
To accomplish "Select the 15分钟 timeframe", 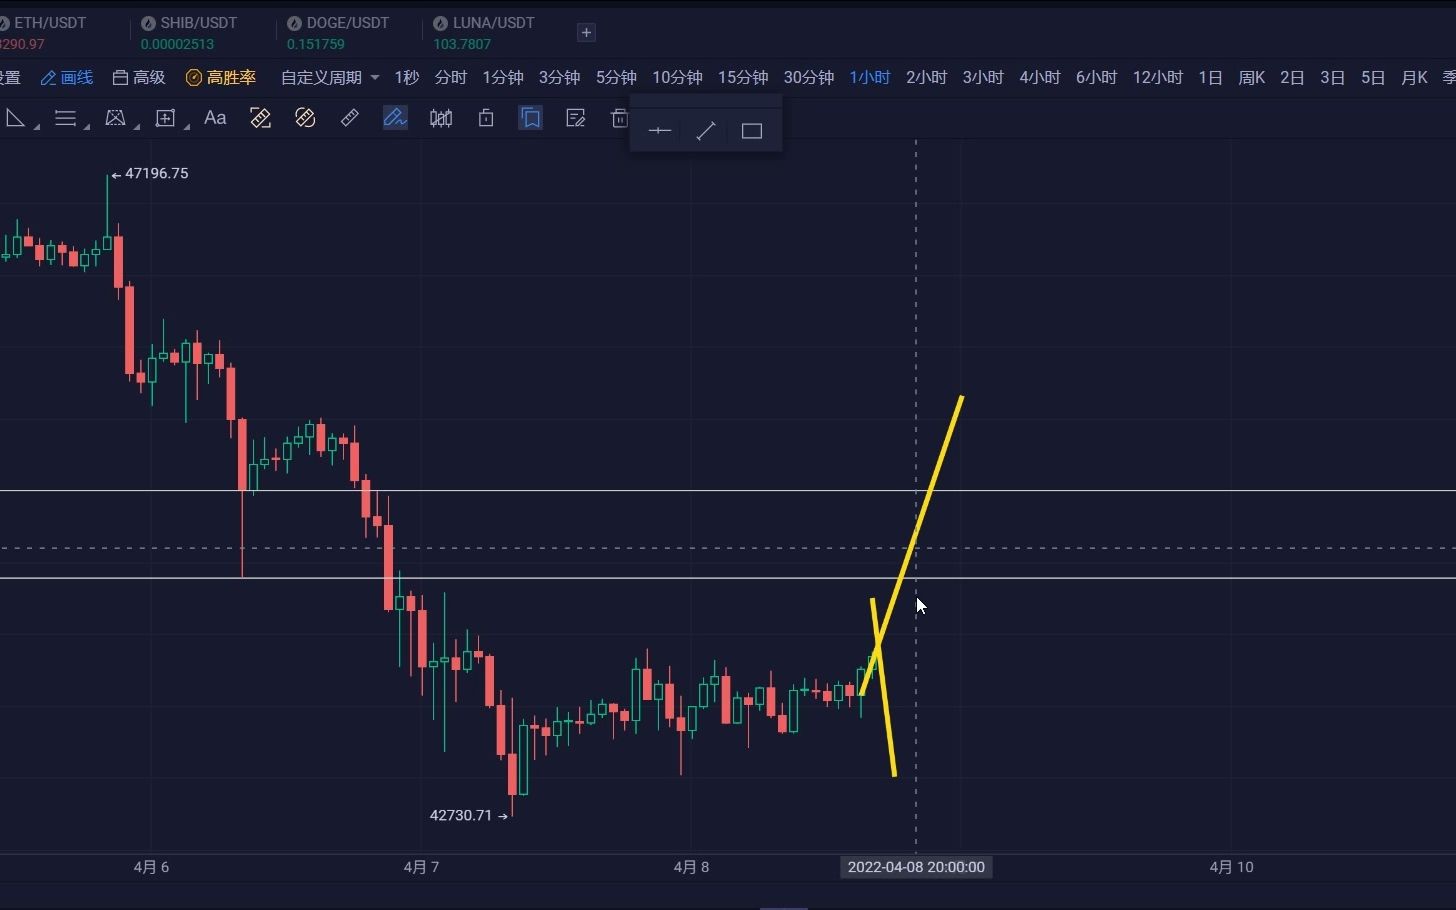I will [743, 77].
